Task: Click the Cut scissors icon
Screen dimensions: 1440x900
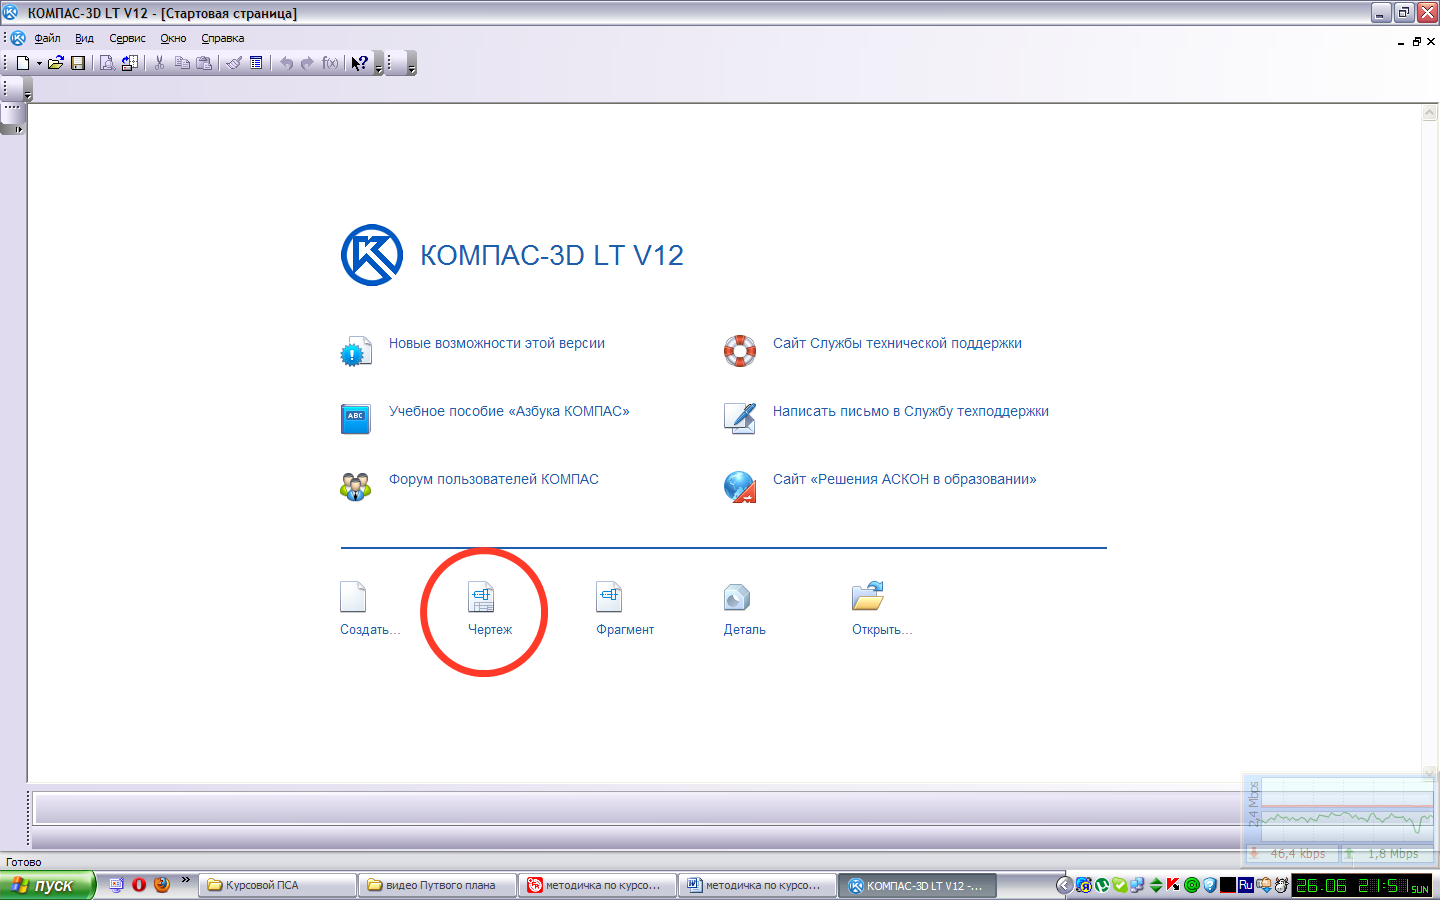Action: (x=159, y=63)
